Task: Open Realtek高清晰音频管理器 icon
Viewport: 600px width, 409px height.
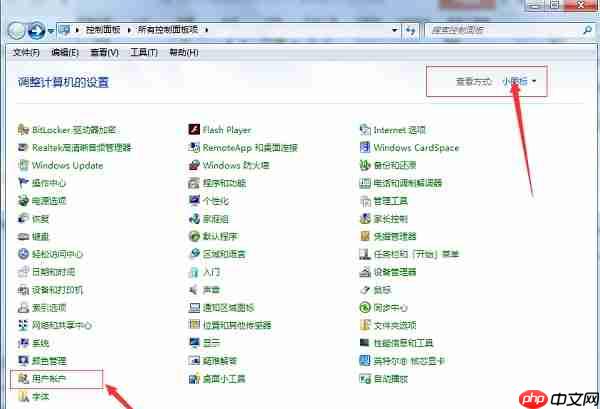Action: (23, 147)
